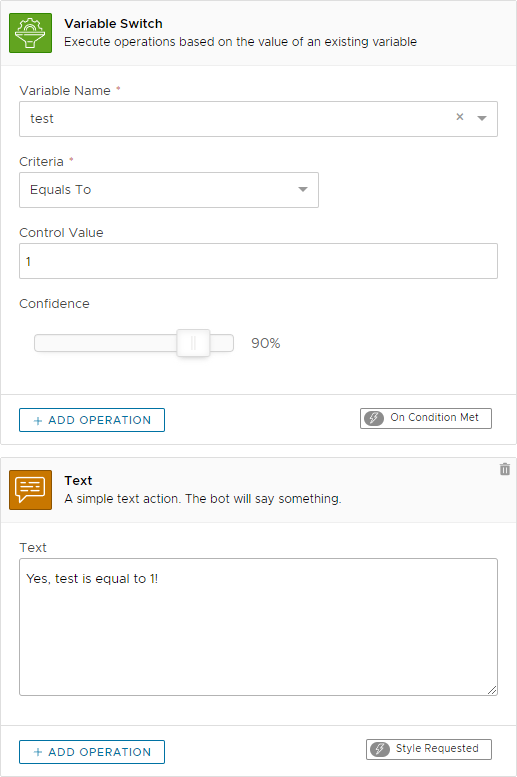The image size is (517, 777).
Task: Click the Style Requested button
Action: coord(429,749)
